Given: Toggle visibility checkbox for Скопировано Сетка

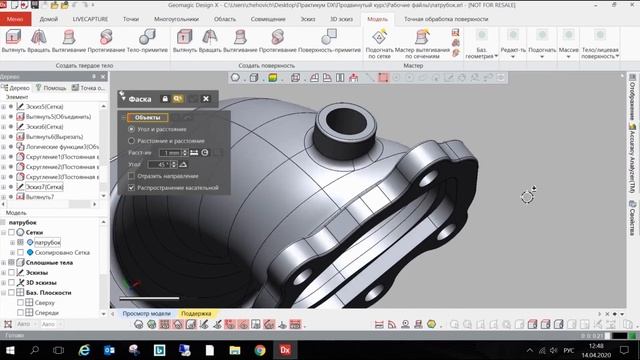Looking at the screenshot, I should (20, 253).
